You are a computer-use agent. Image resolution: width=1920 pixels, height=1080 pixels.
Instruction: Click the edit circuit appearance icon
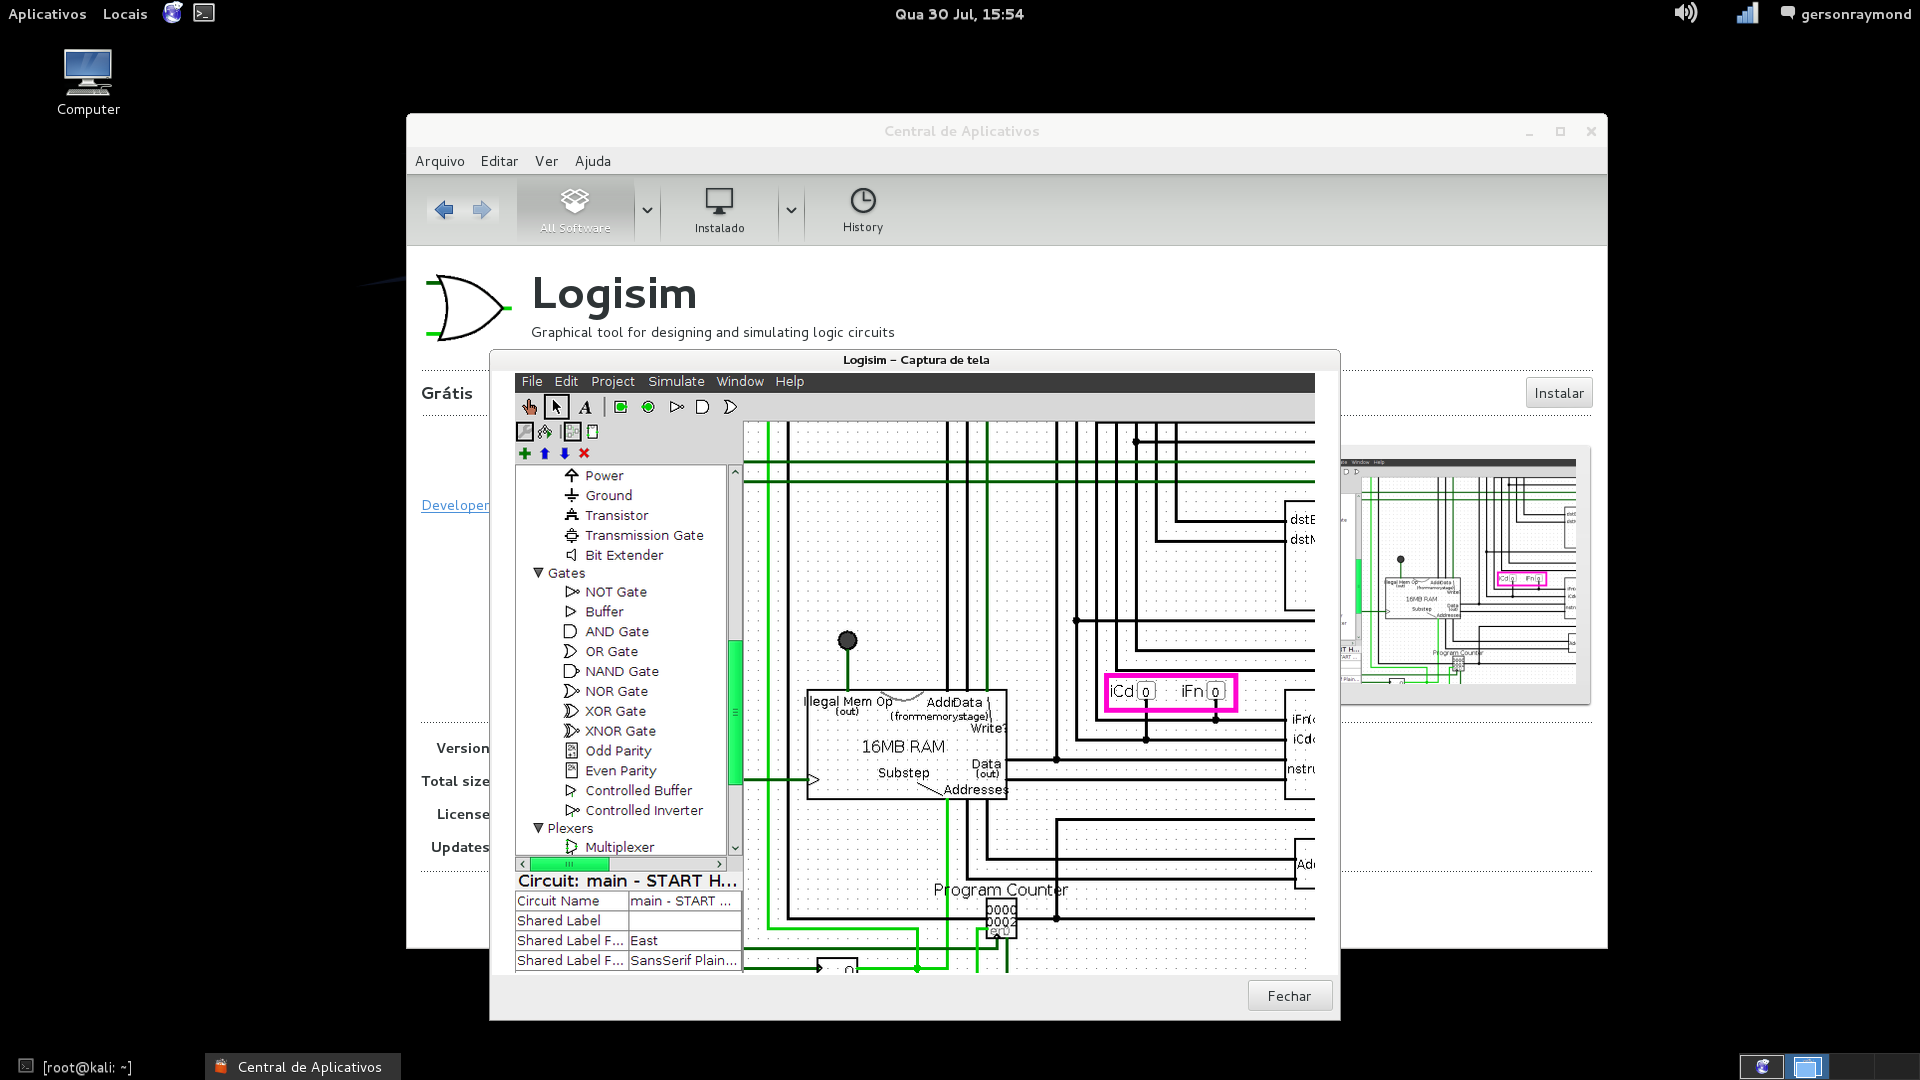[x=592, y=432]
